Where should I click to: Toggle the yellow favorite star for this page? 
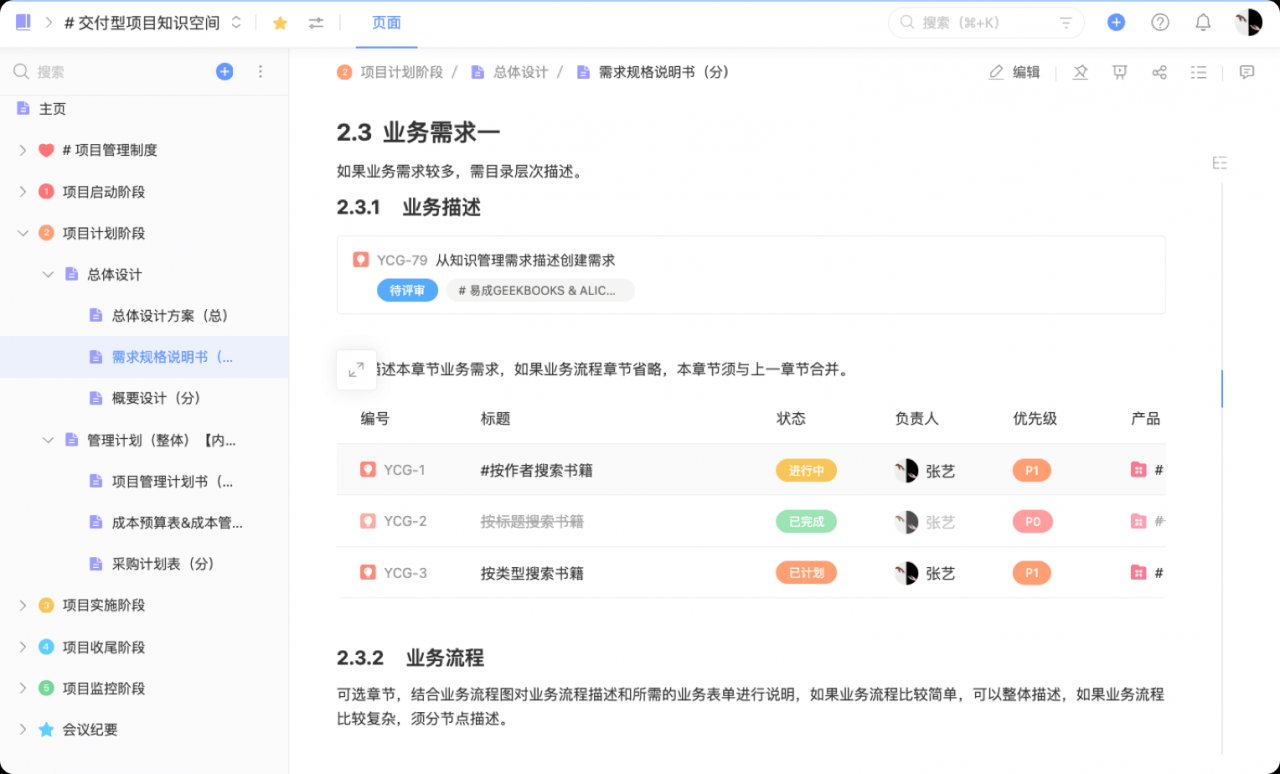pyautogui.click(x=279, y=21)
